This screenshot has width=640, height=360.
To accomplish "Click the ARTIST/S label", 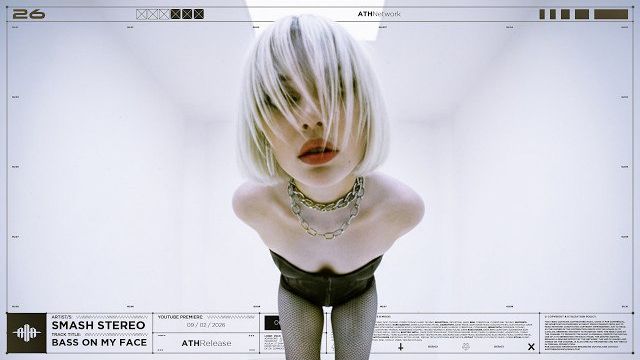I will 62,317.
